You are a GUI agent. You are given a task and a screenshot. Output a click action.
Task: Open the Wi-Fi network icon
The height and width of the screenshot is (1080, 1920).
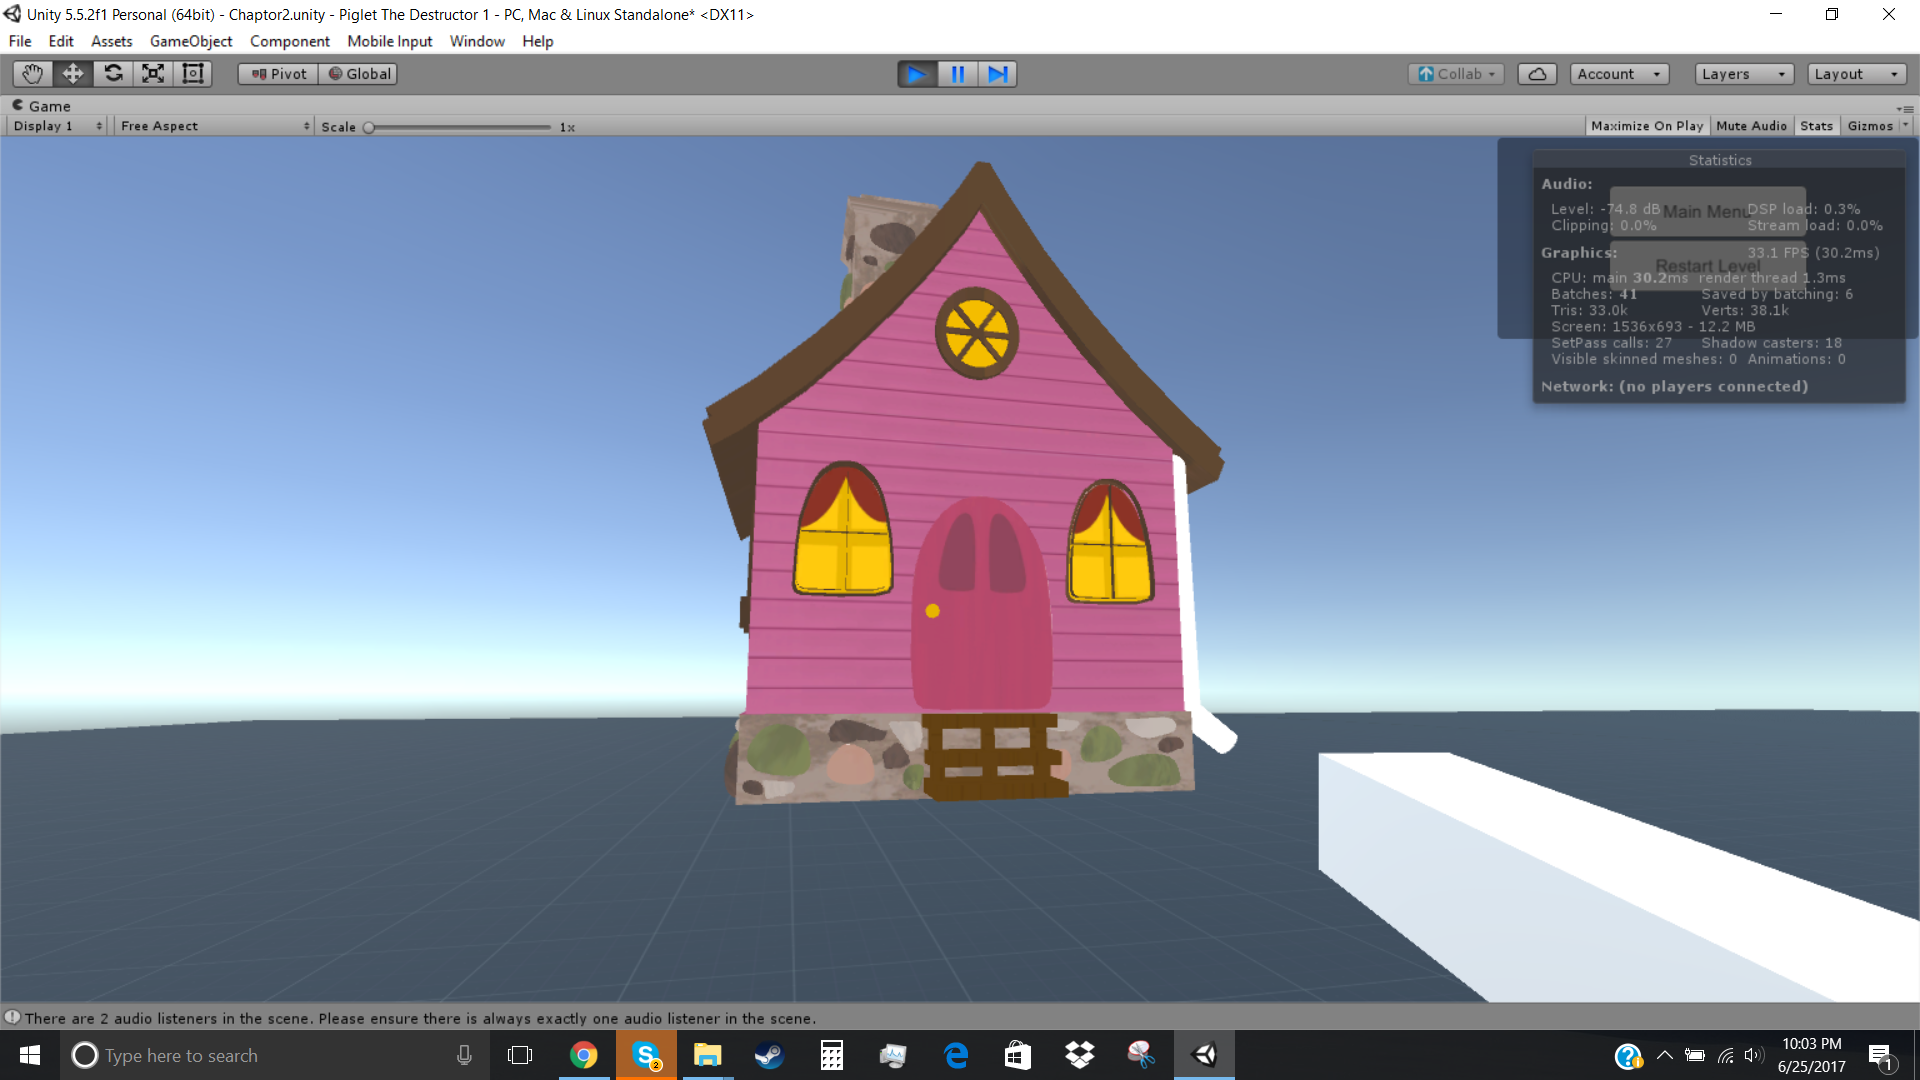click(1726, 1055)
